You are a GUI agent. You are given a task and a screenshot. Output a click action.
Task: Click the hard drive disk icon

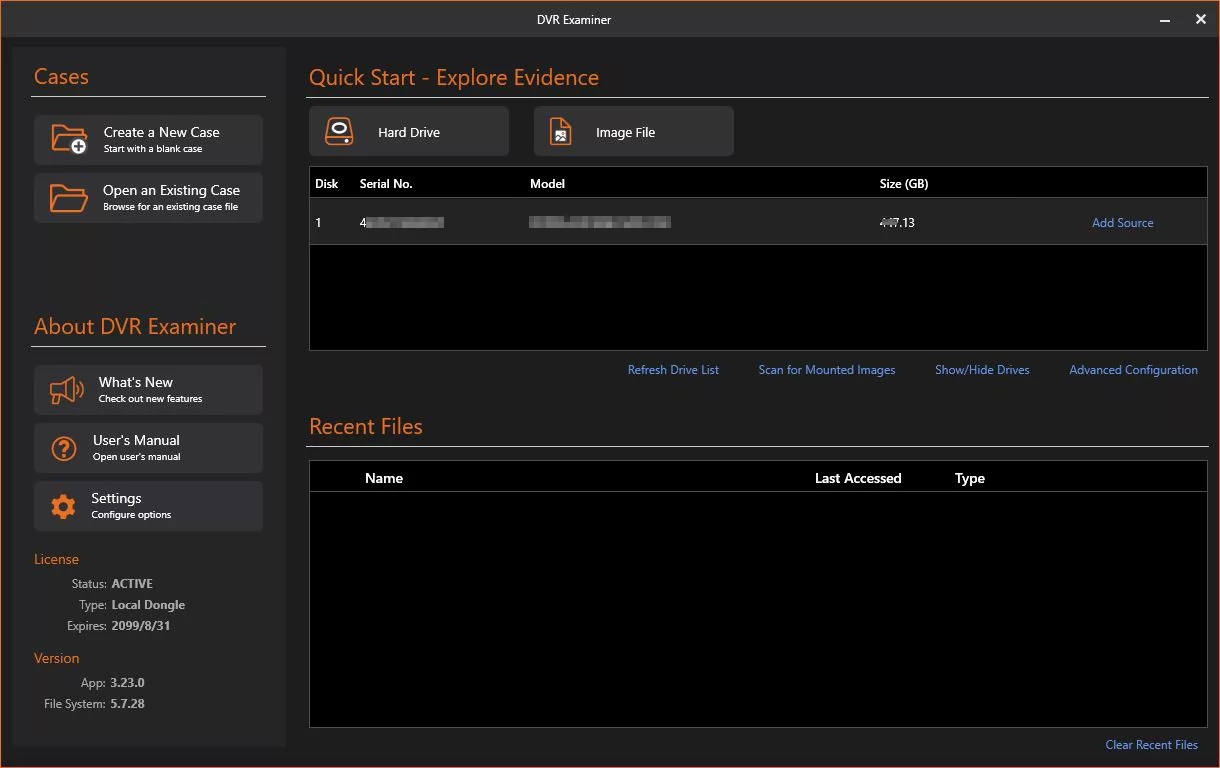(340, 132)
